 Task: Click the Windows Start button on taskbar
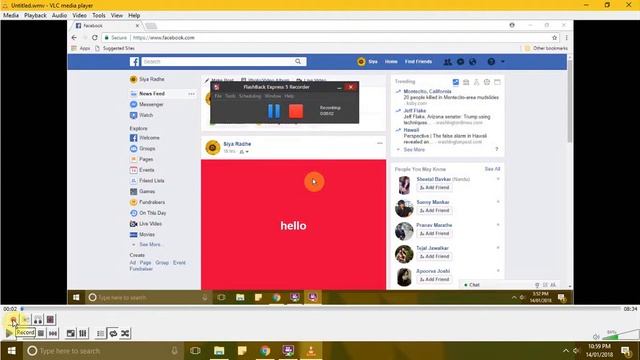click(x=11, y=351)
